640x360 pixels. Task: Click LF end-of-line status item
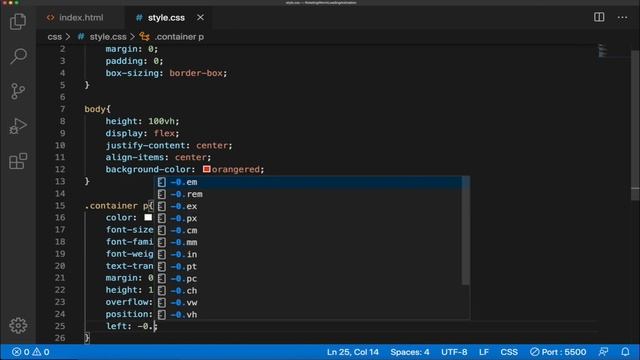point(484,352)
